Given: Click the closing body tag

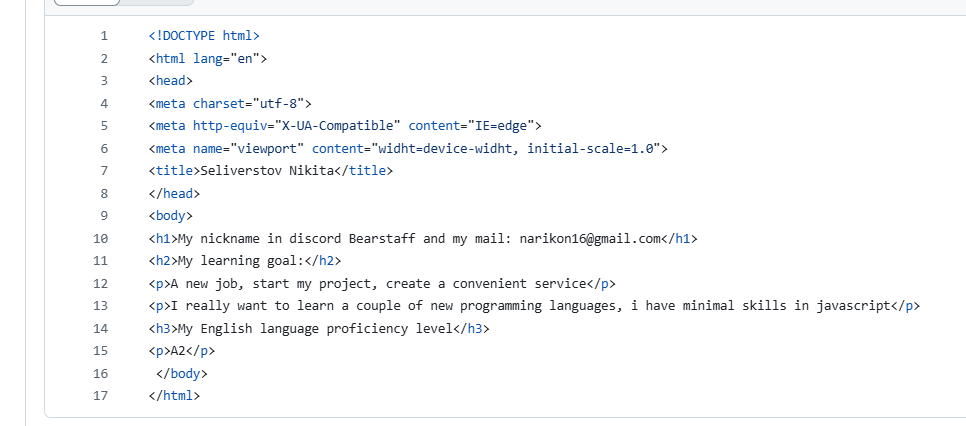Looking at the screenshot, I should click(182, 374).
